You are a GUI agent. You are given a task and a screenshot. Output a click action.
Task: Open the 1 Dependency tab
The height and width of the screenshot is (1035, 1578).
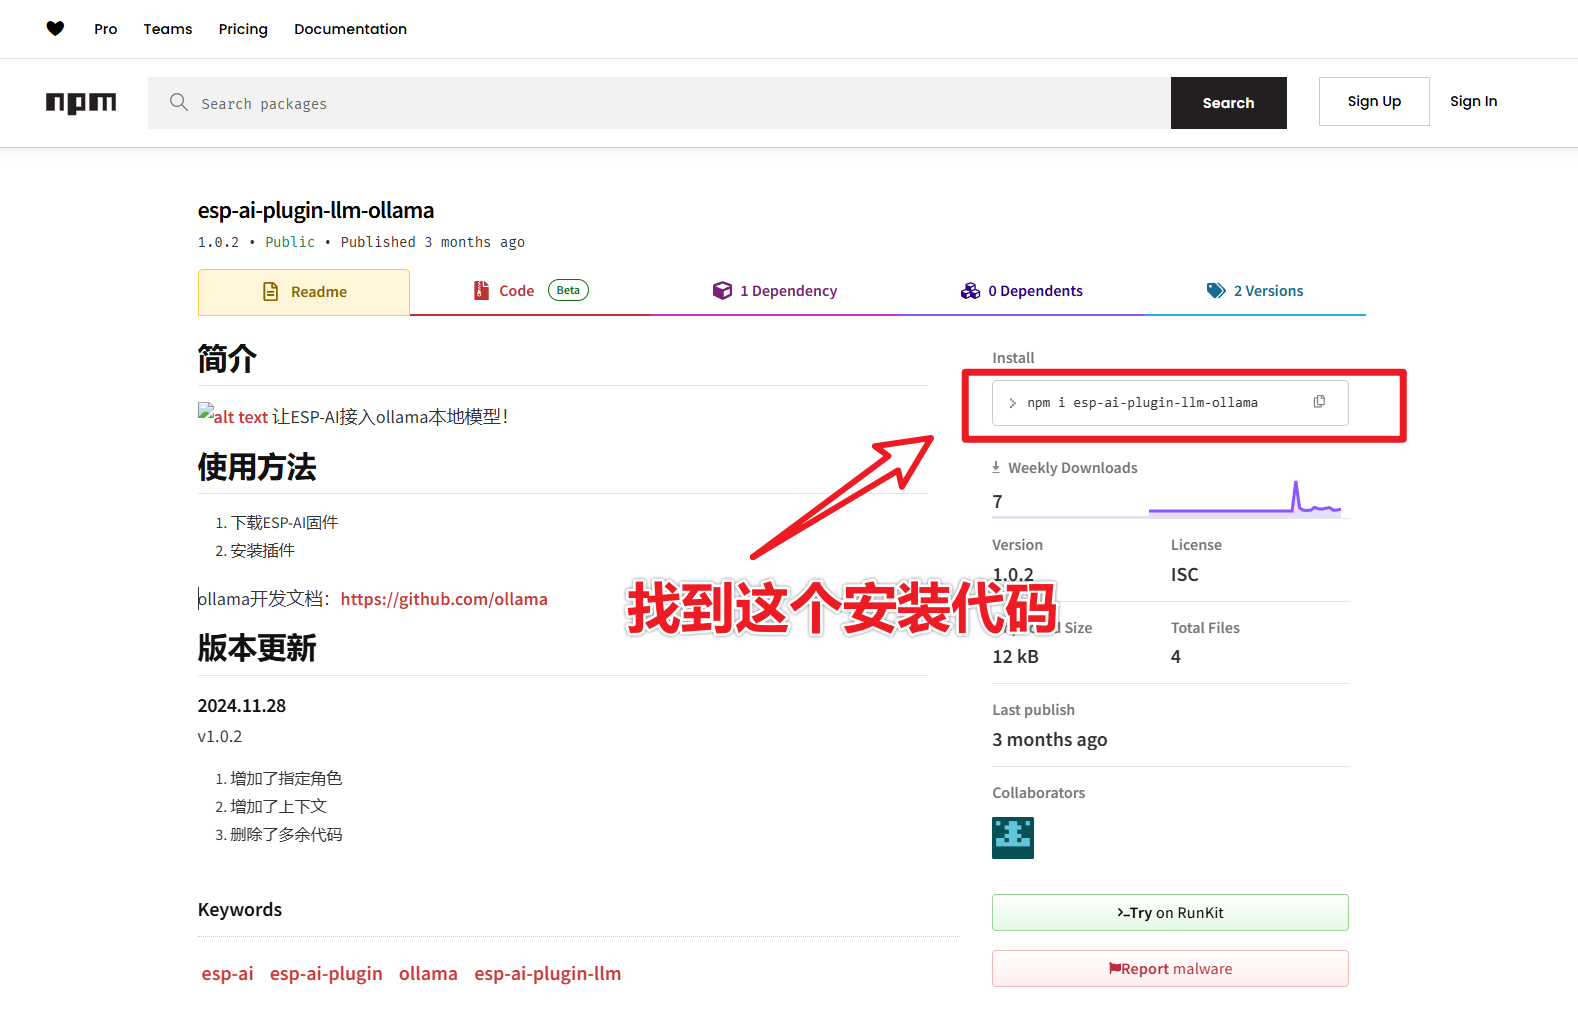coord(775,291)
